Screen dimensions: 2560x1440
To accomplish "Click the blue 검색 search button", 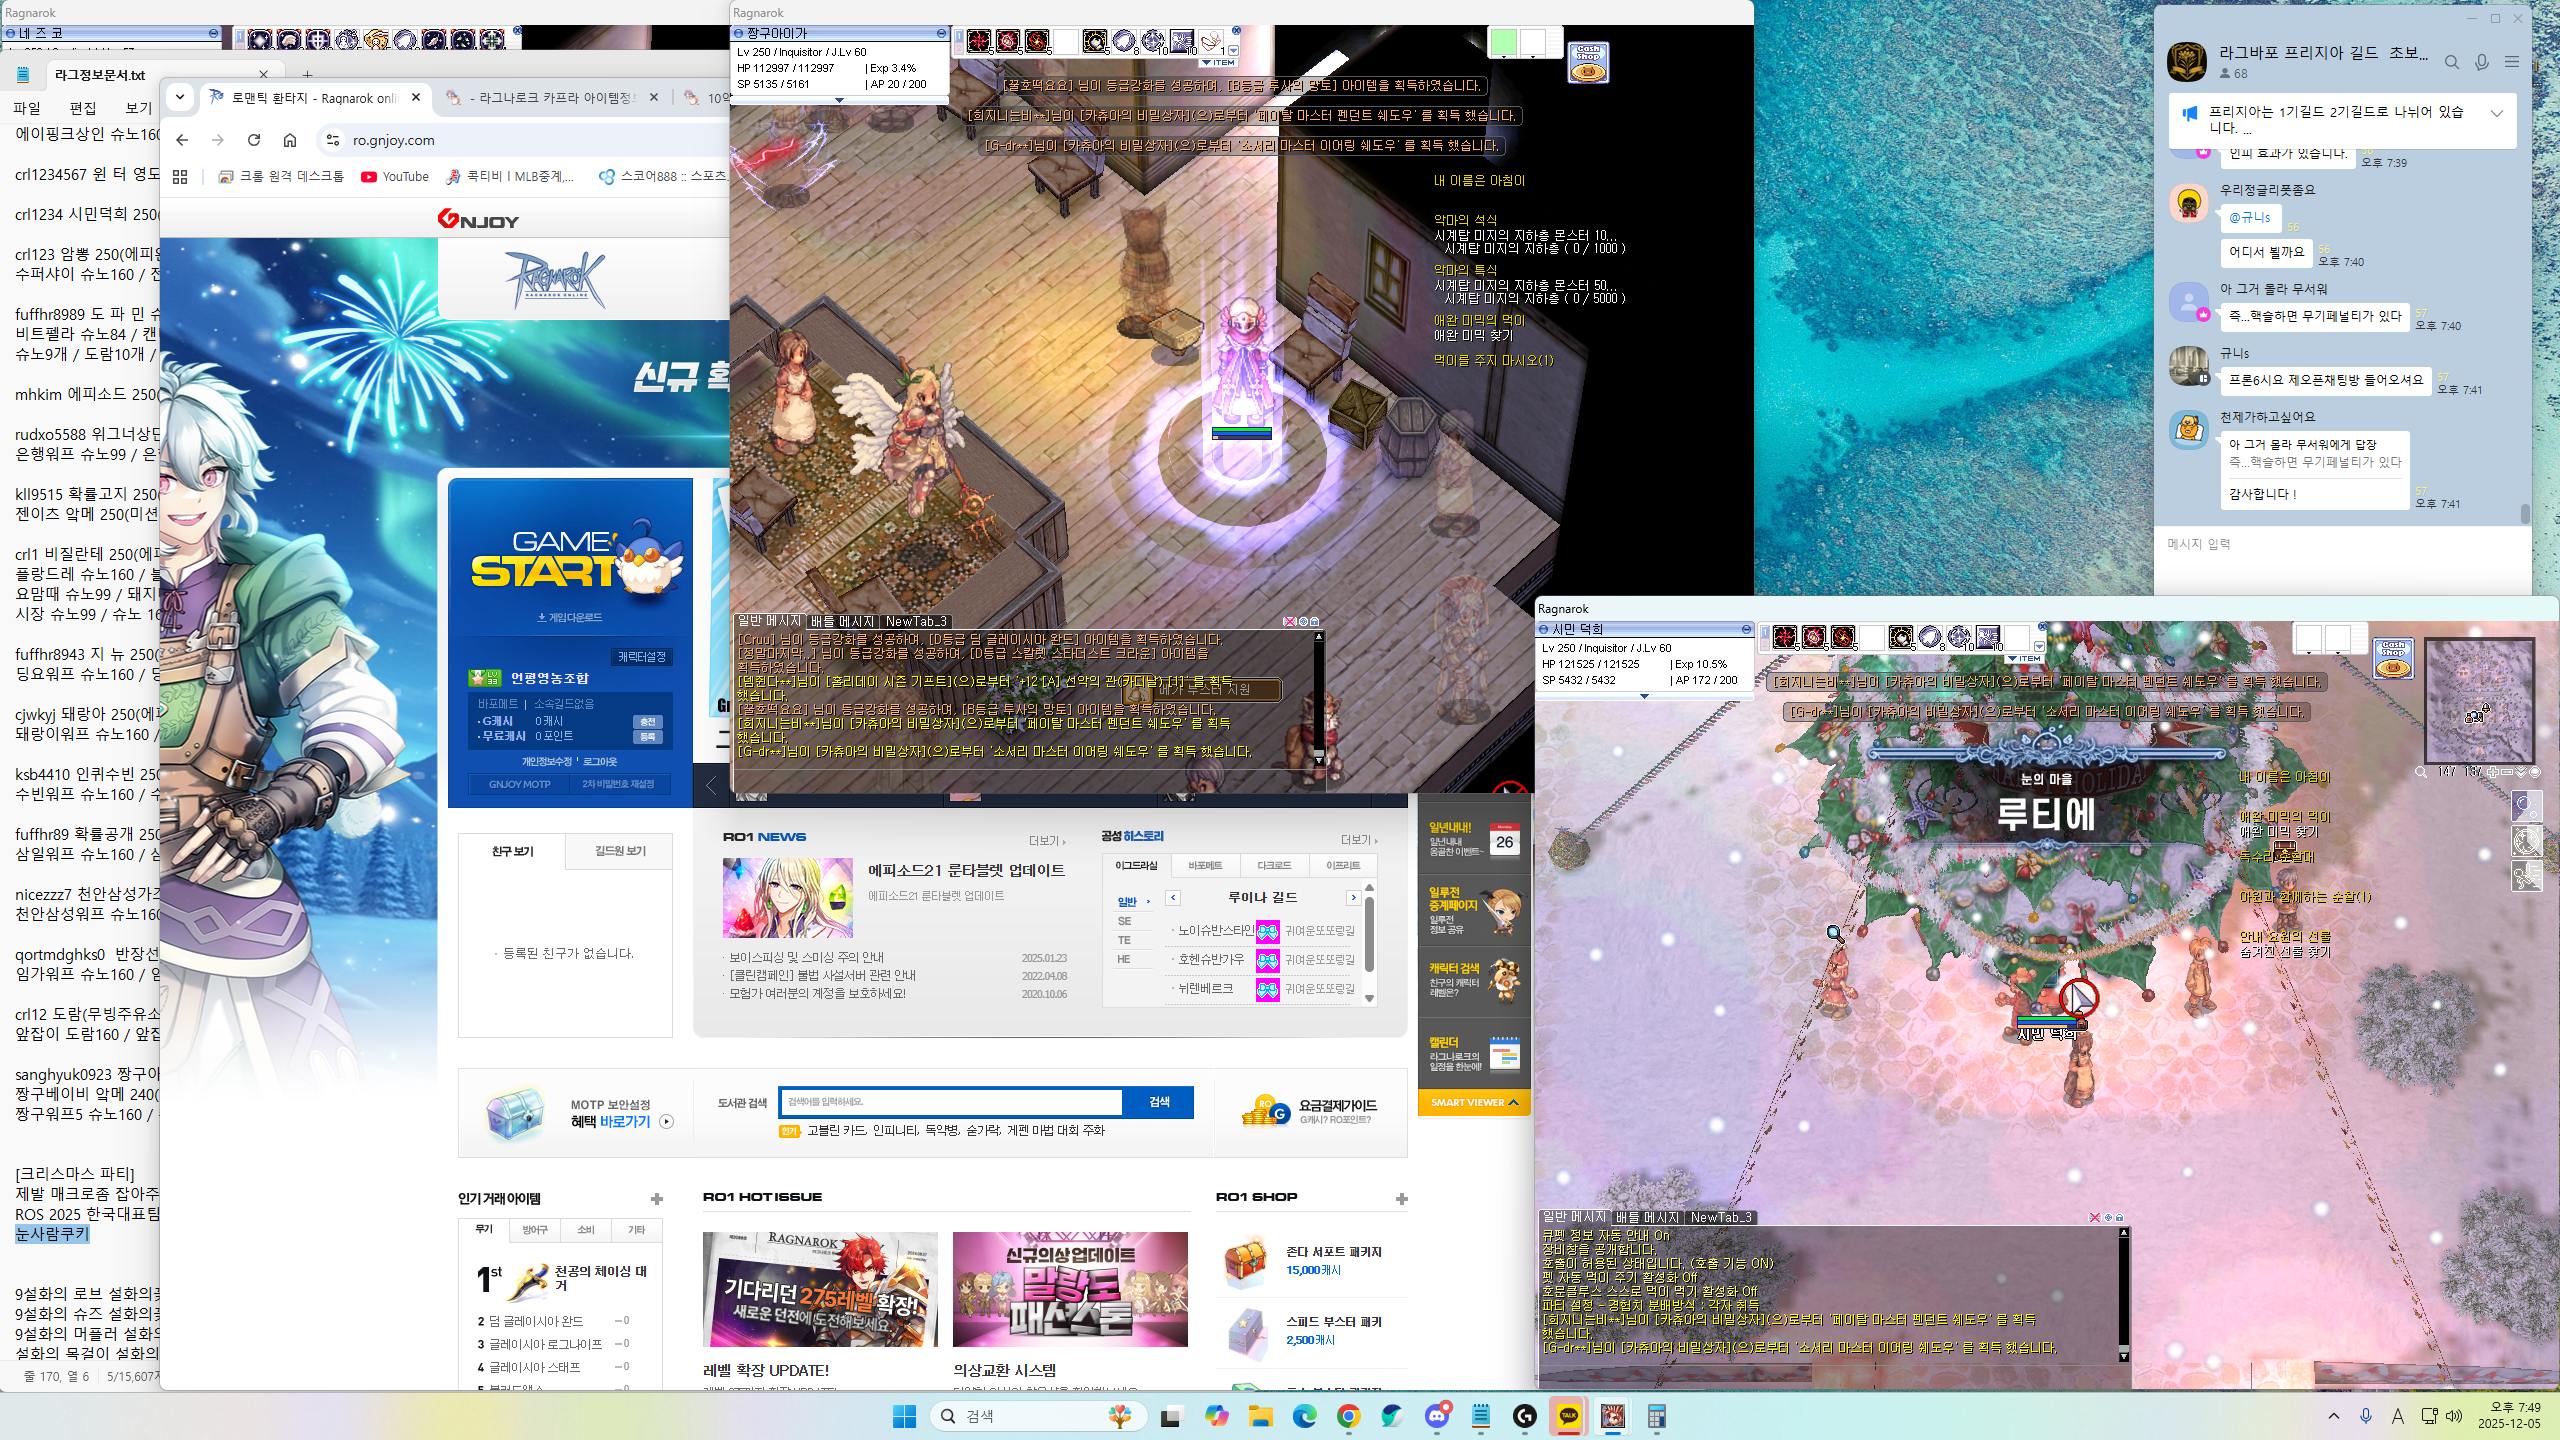I will (1158, 1101).
